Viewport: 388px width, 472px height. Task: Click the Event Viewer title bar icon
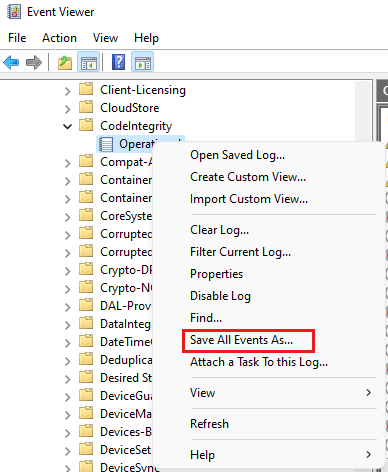14,12
